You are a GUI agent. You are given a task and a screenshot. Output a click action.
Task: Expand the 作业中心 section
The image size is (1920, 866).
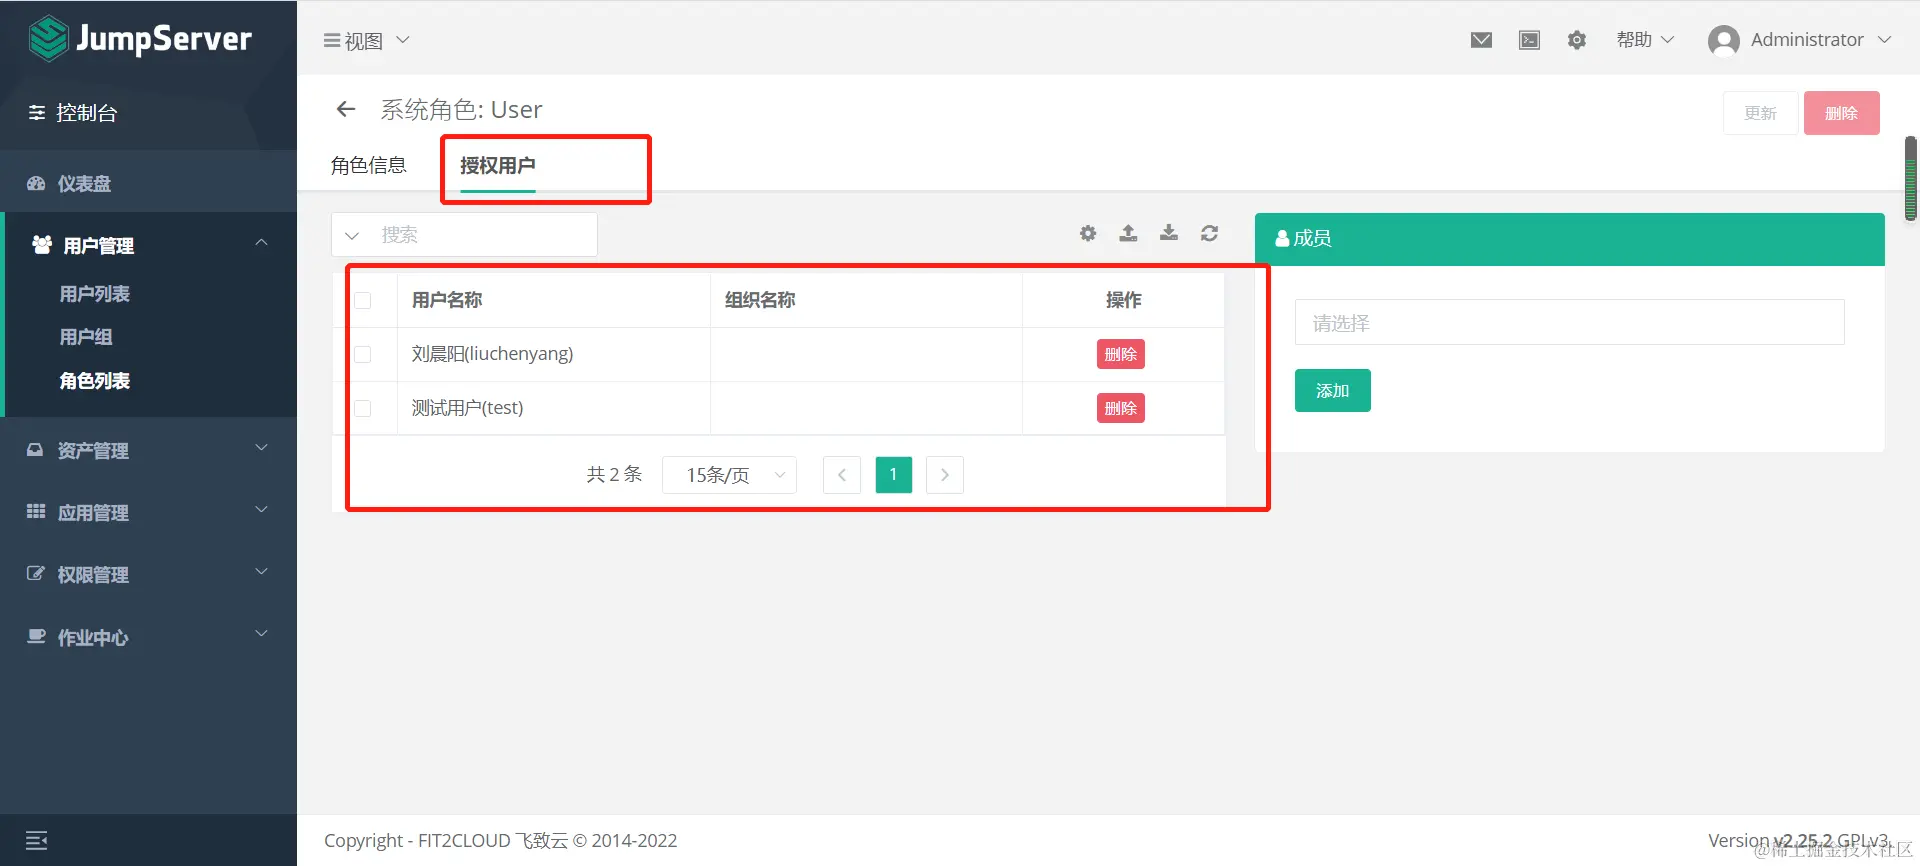click(148, 637)
